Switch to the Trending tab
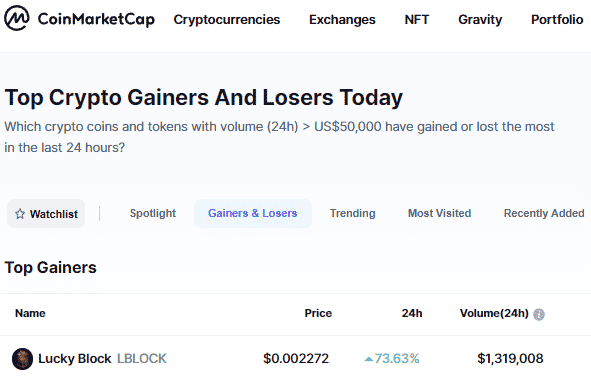The height and width of the screenshot is (382, 591). click(x=353, y=213)
